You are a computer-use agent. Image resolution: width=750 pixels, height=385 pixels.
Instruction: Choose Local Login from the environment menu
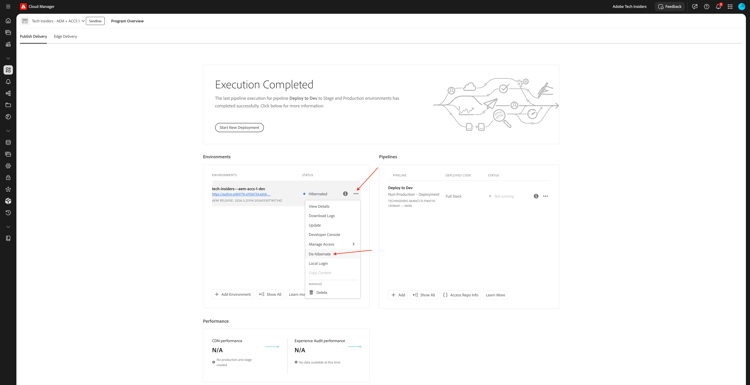pyautogui.click(x=332, y=264)
